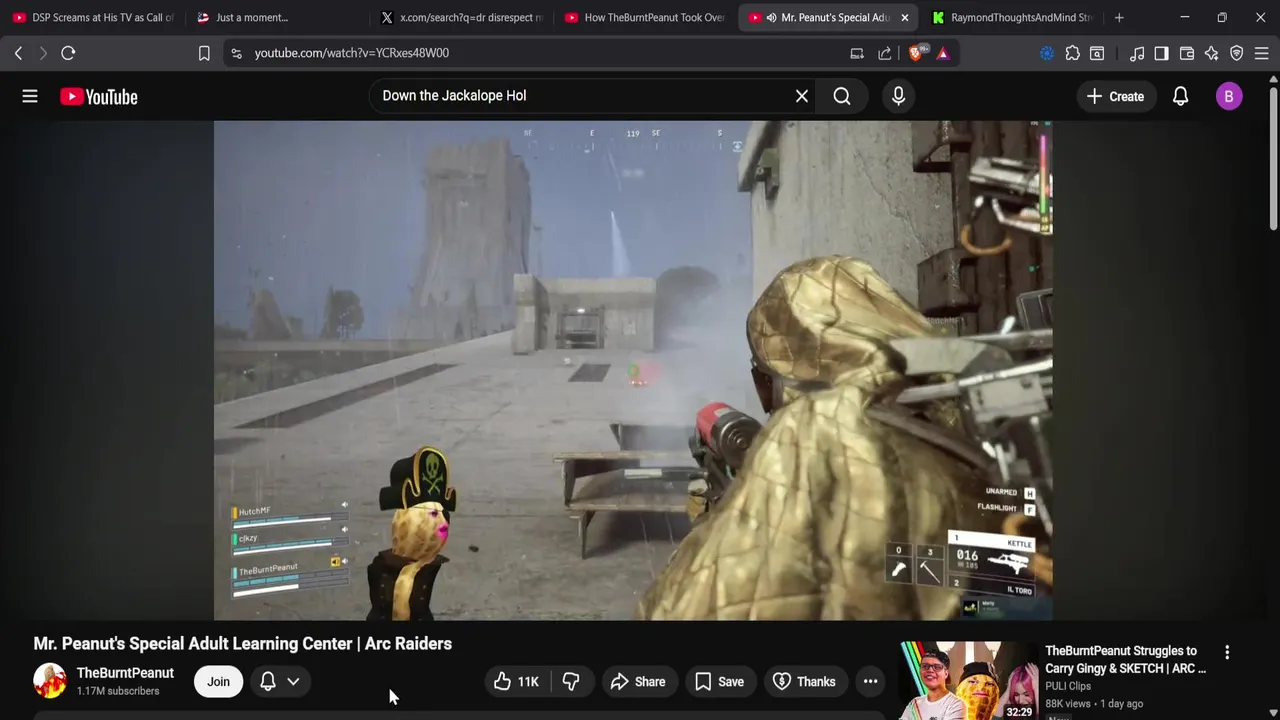Screen dimensions: 1280x720
Task: Click the address bar URL
Action: coord(352,53)
